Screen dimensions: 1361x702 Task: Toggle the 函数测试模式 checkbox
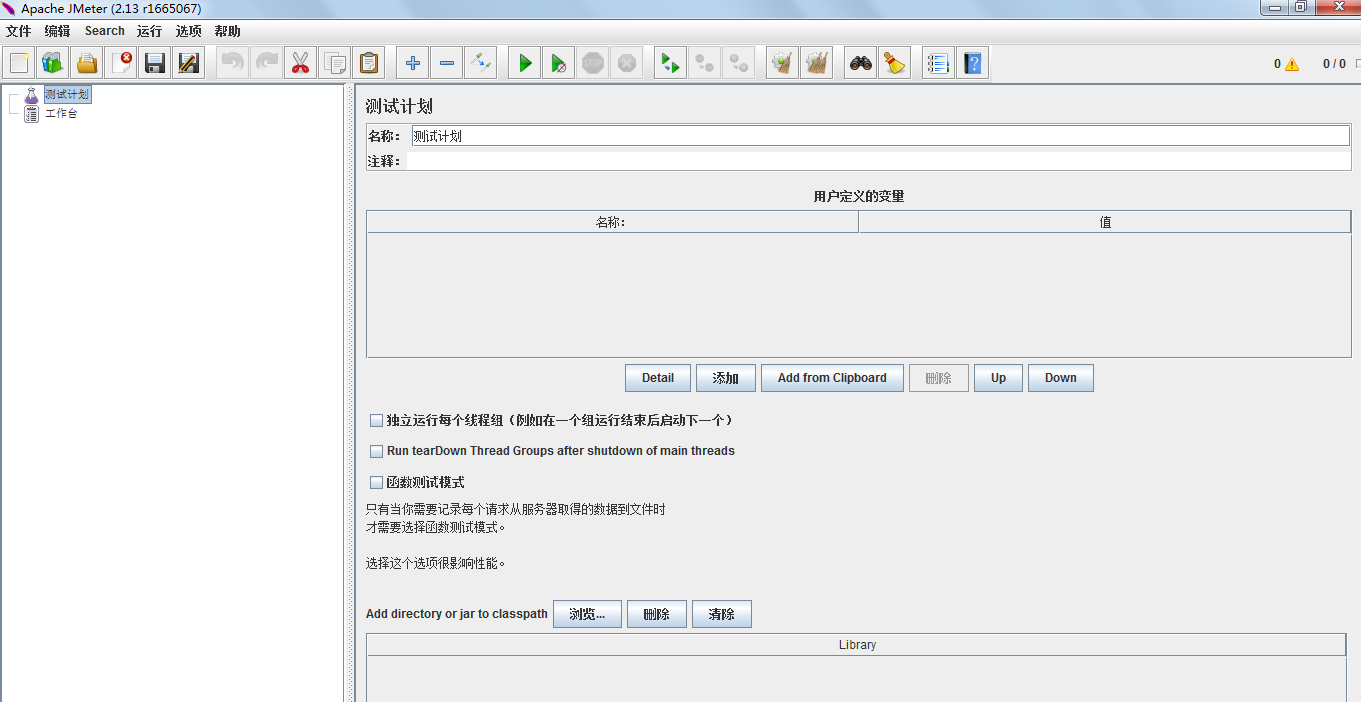[377, 482]
